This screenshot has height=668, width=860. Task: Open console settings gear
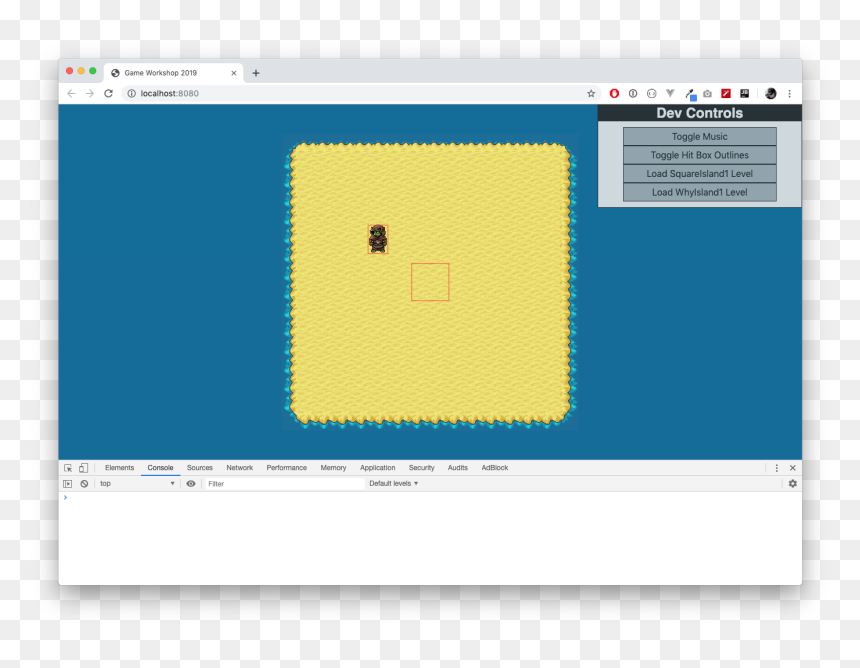click(793, 484)
